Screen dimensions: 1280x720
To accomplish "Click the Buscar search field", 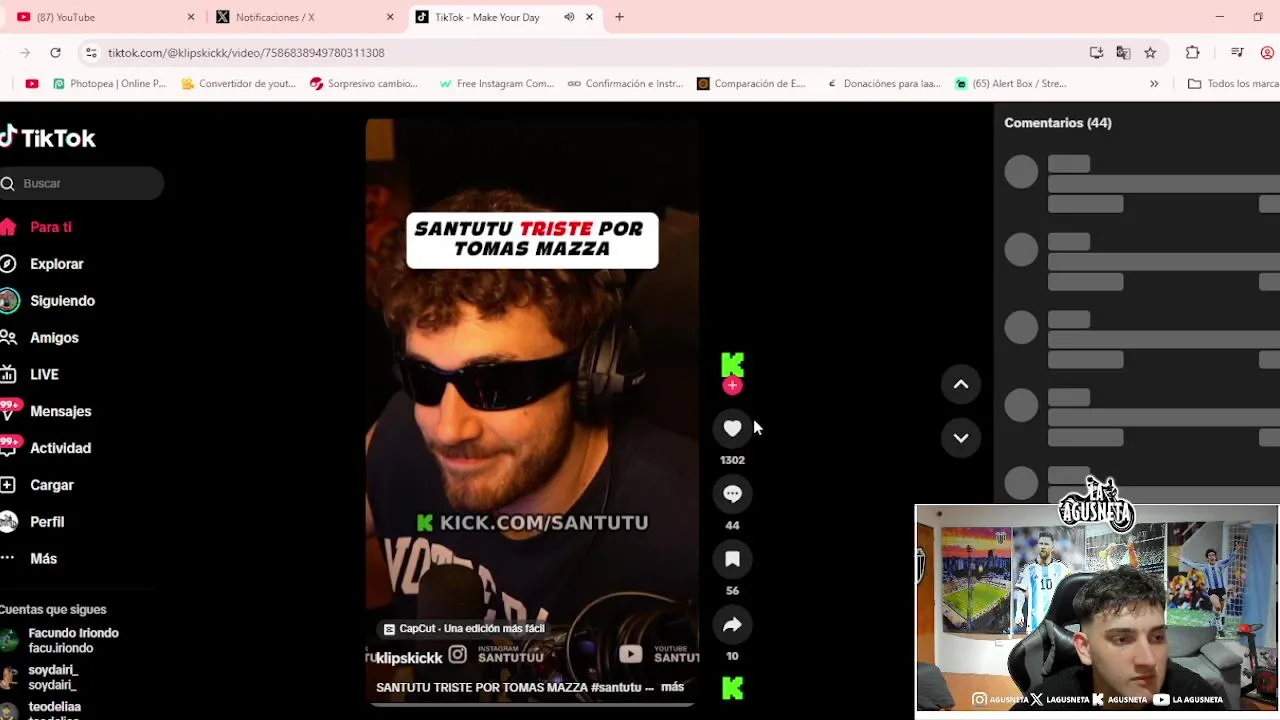I will [x=82, y=183].
